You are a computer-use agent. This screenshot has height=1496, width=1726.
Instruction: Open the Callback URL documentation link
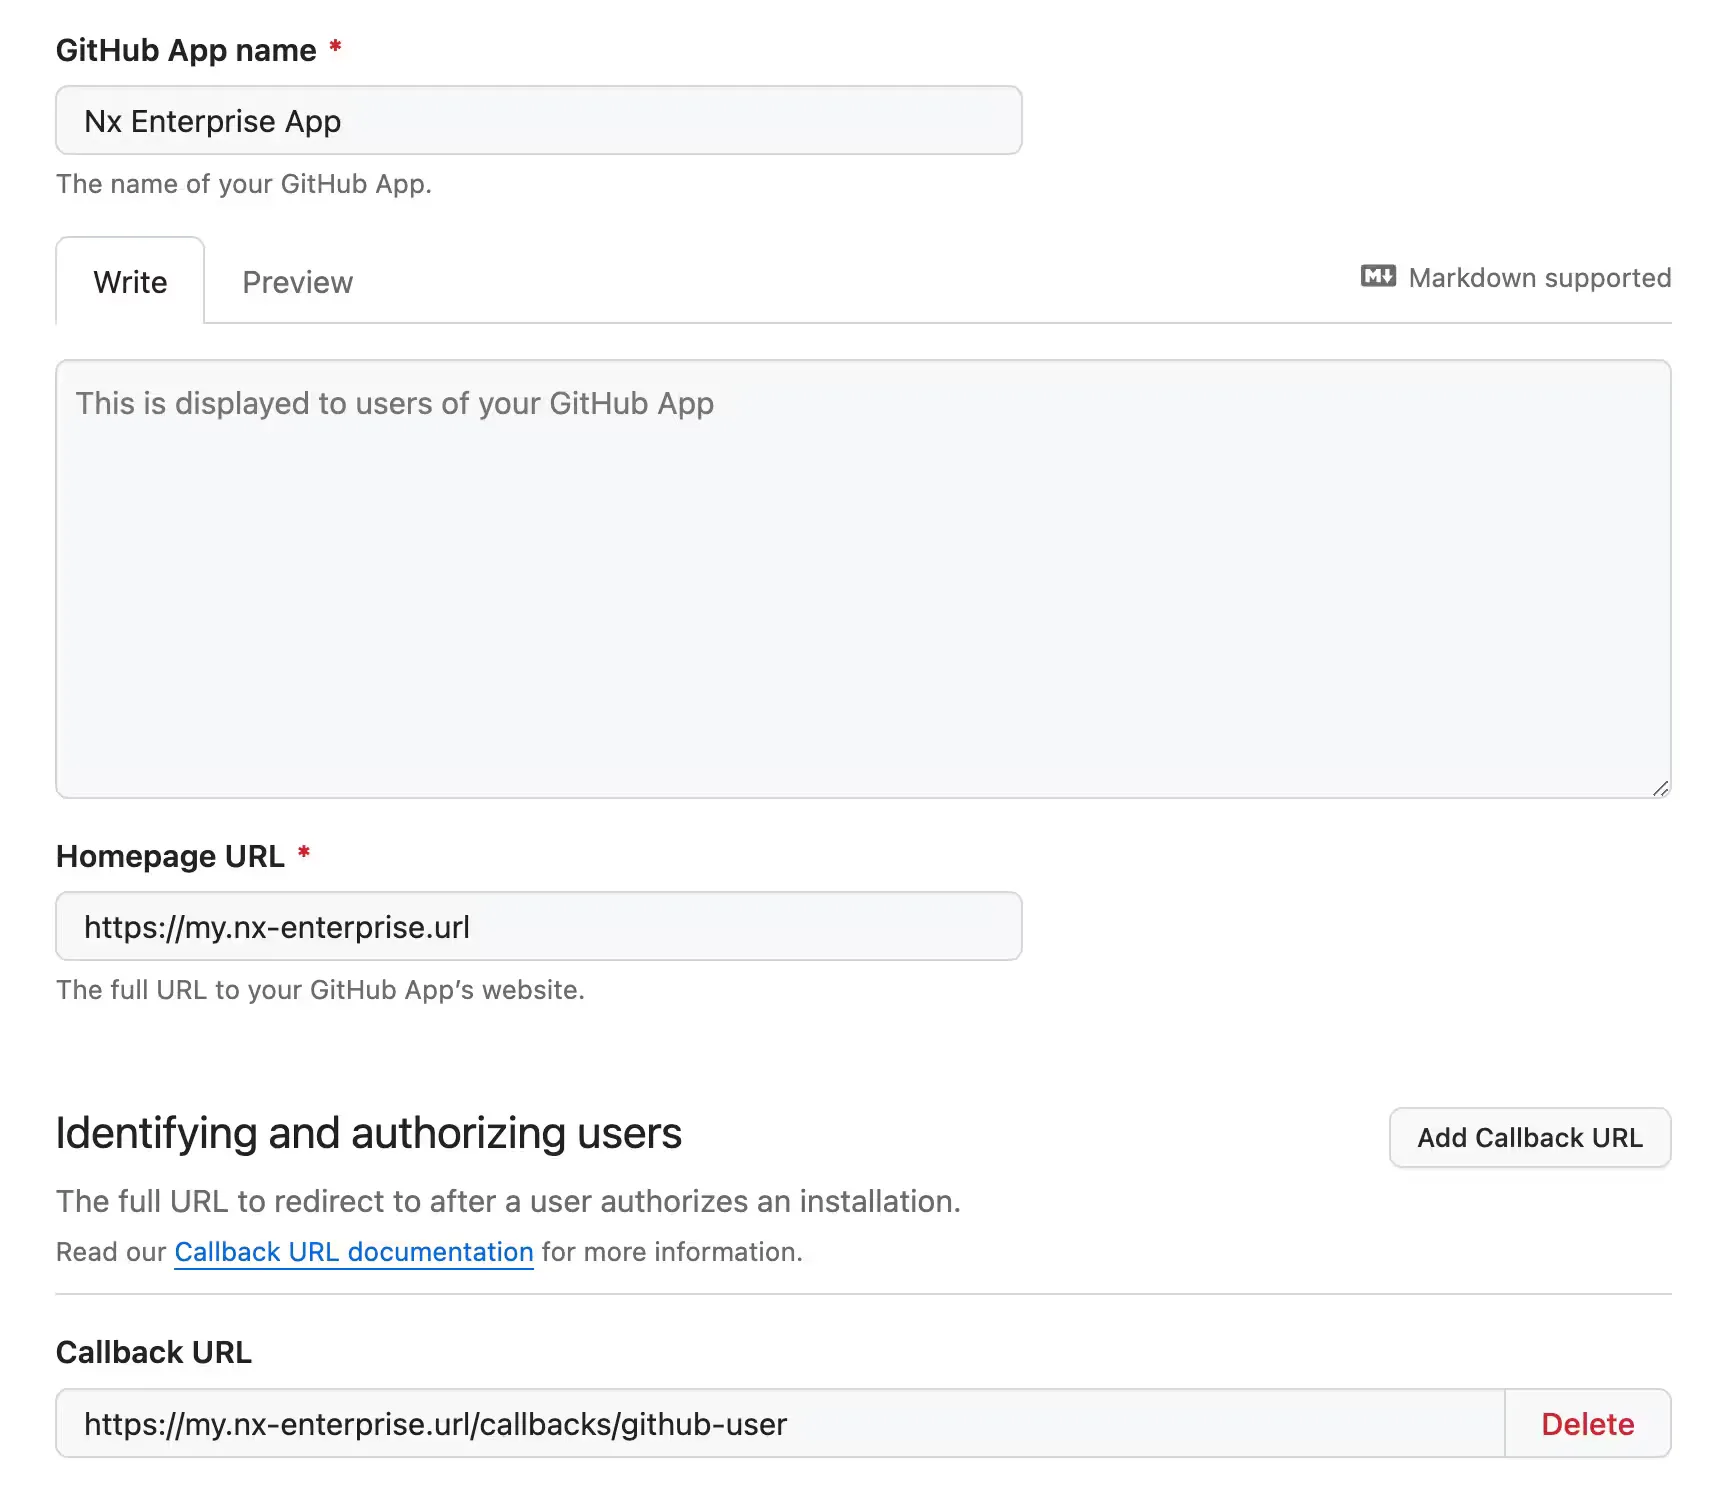pyautogui.click(x=354, y=1252)
